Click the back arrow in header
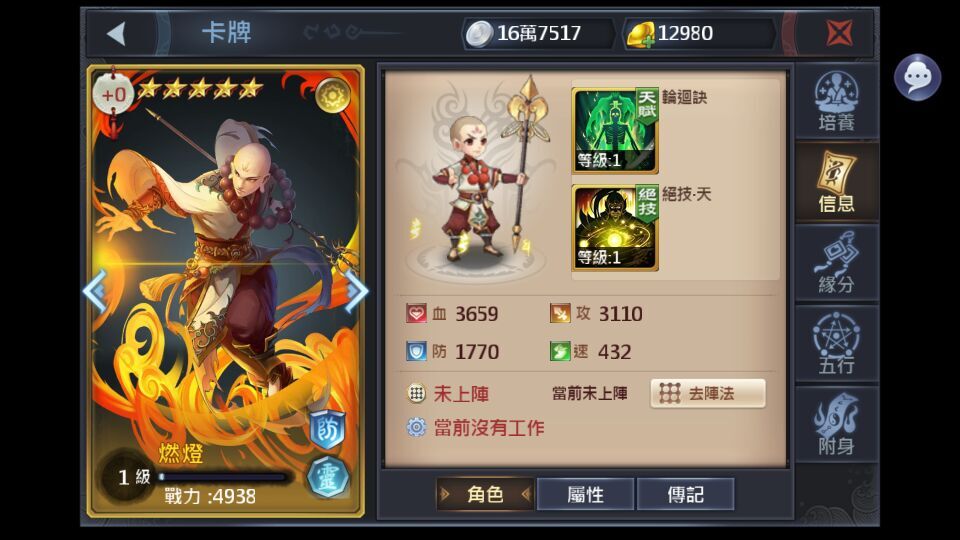 pos(117,33)
